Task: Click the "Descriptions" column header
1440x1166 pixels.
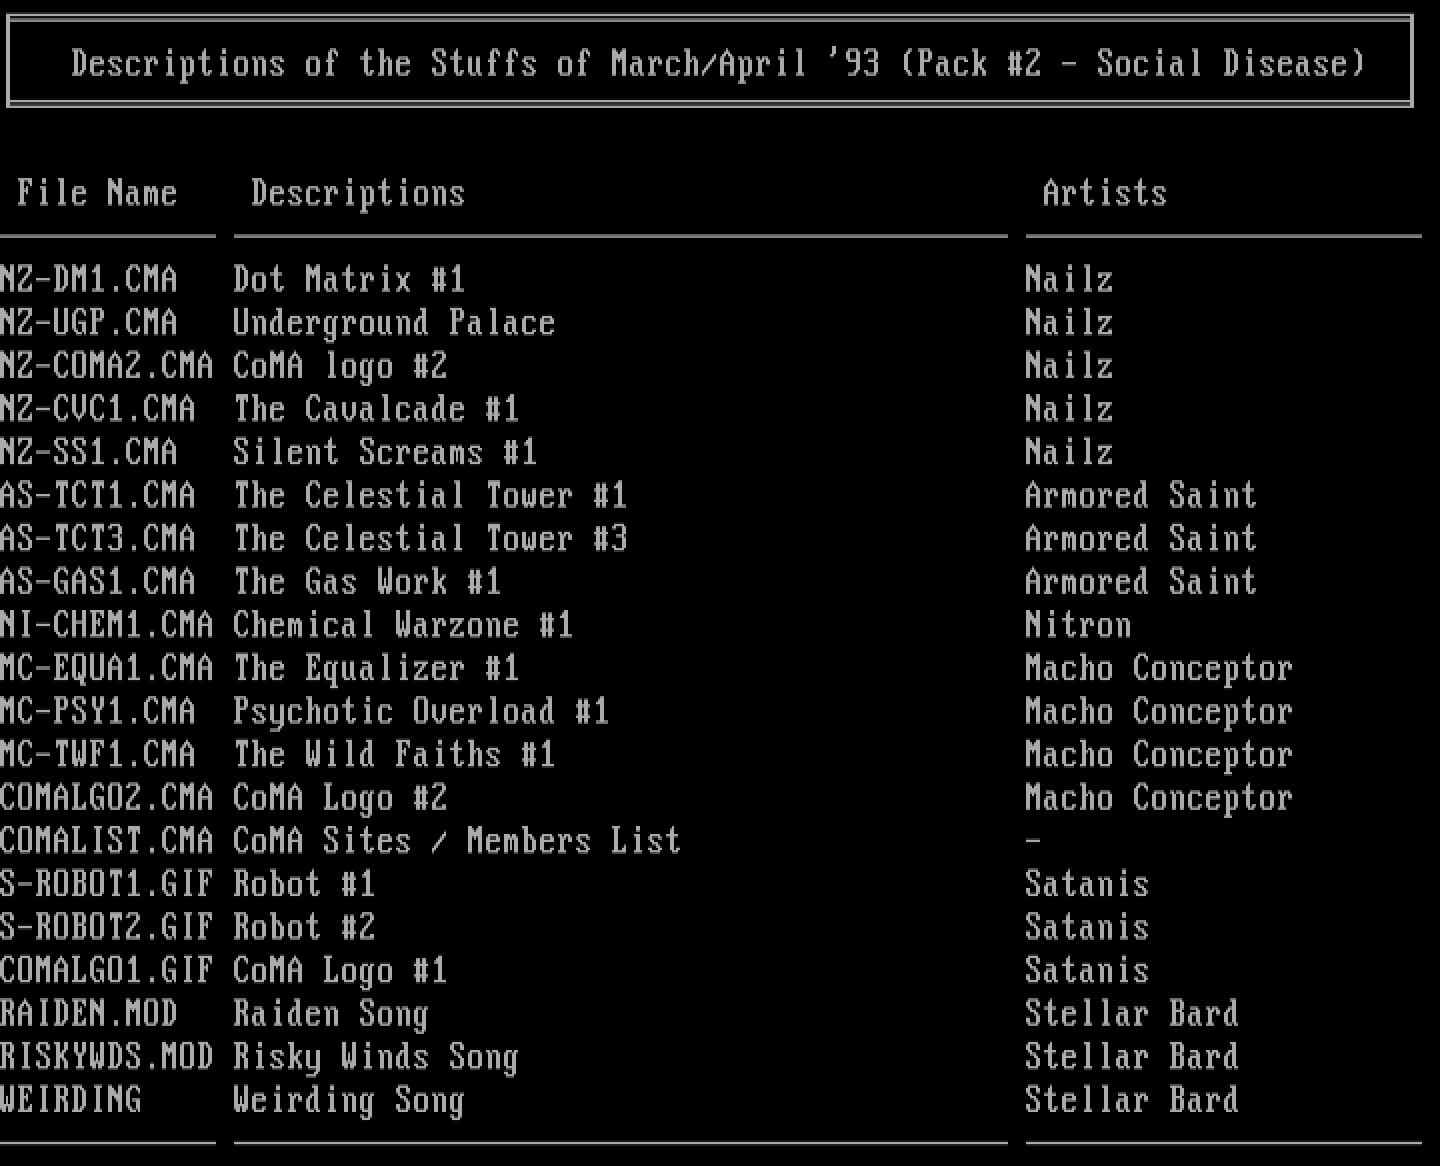Action: 358,192
